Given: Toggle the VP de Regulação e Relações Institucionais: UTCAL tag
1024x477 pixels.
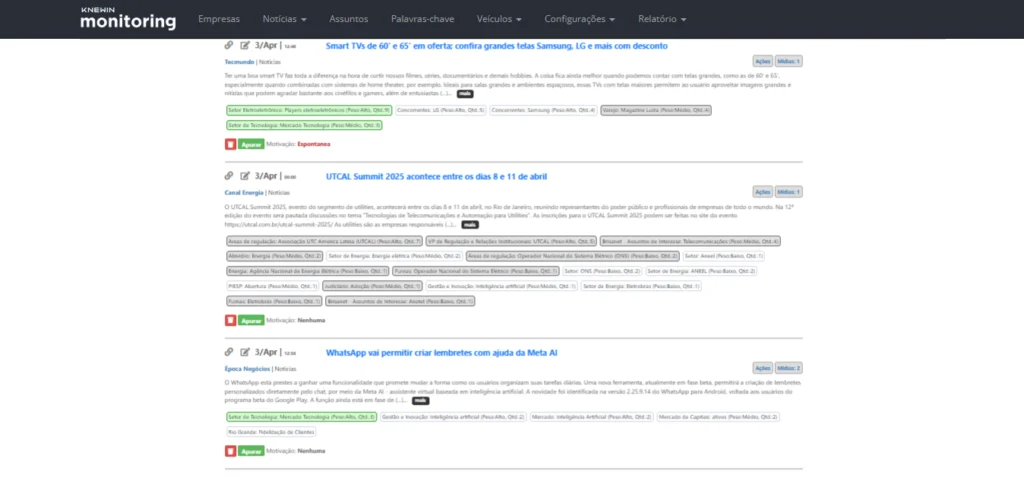Looking at the screenshot, I should [x=511, y=241].
